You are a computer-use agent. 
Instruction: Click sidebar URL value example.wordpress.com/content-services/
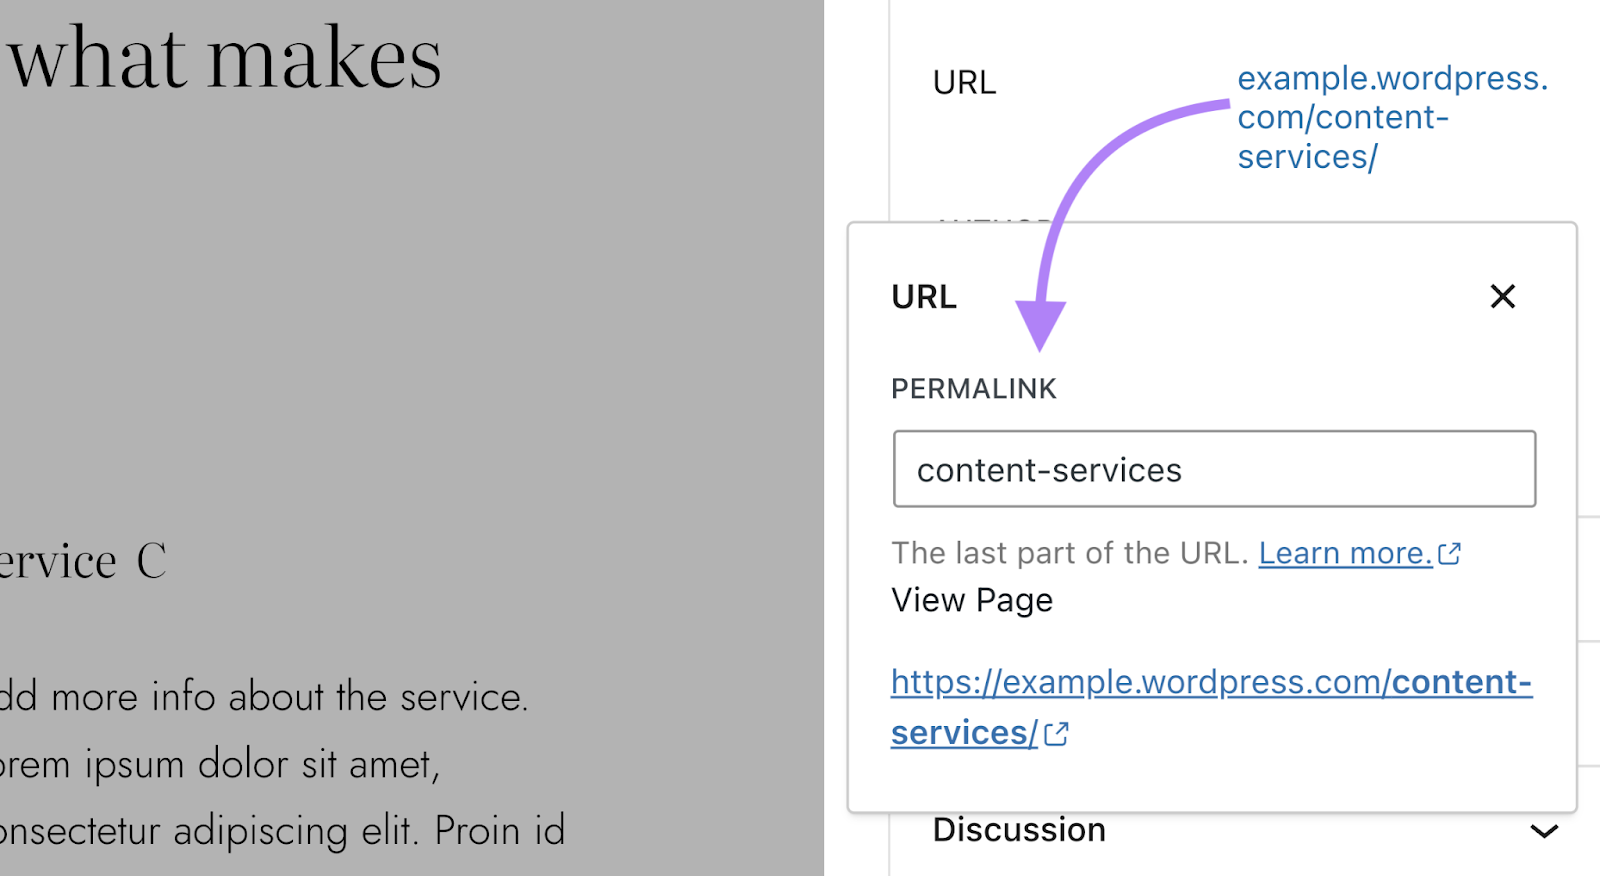tap(1391, 118)
